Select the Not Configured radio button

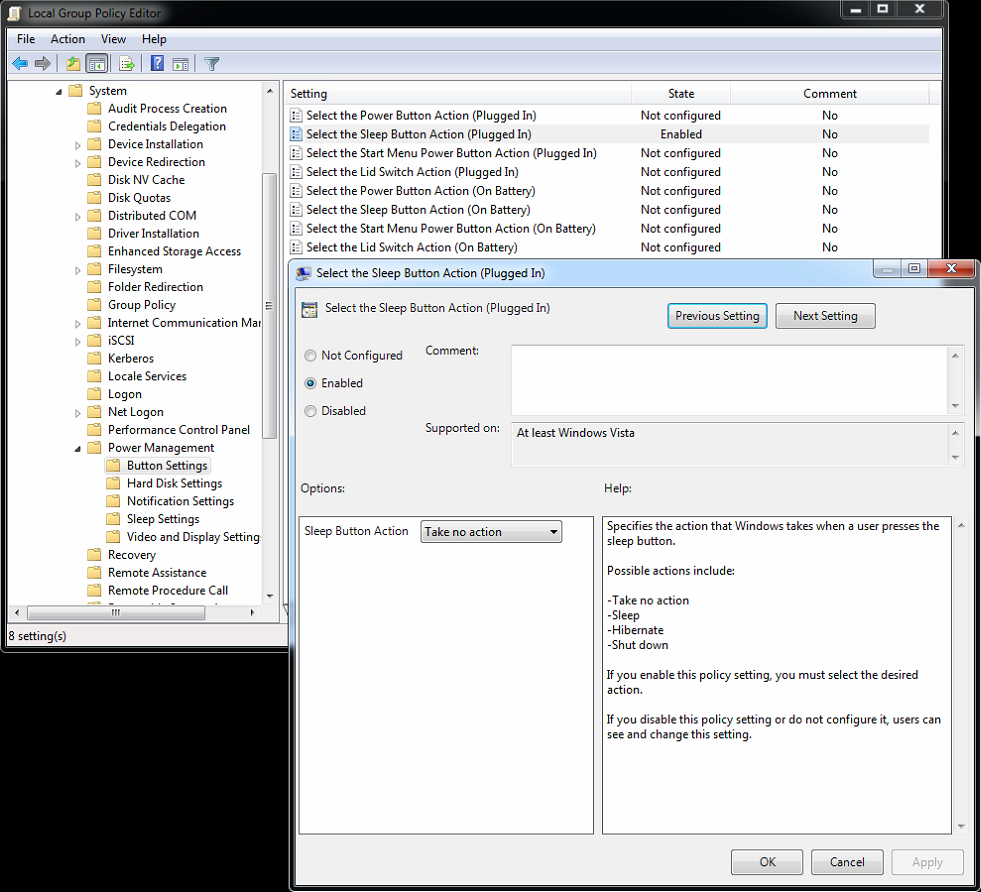[x=310, y=356]
